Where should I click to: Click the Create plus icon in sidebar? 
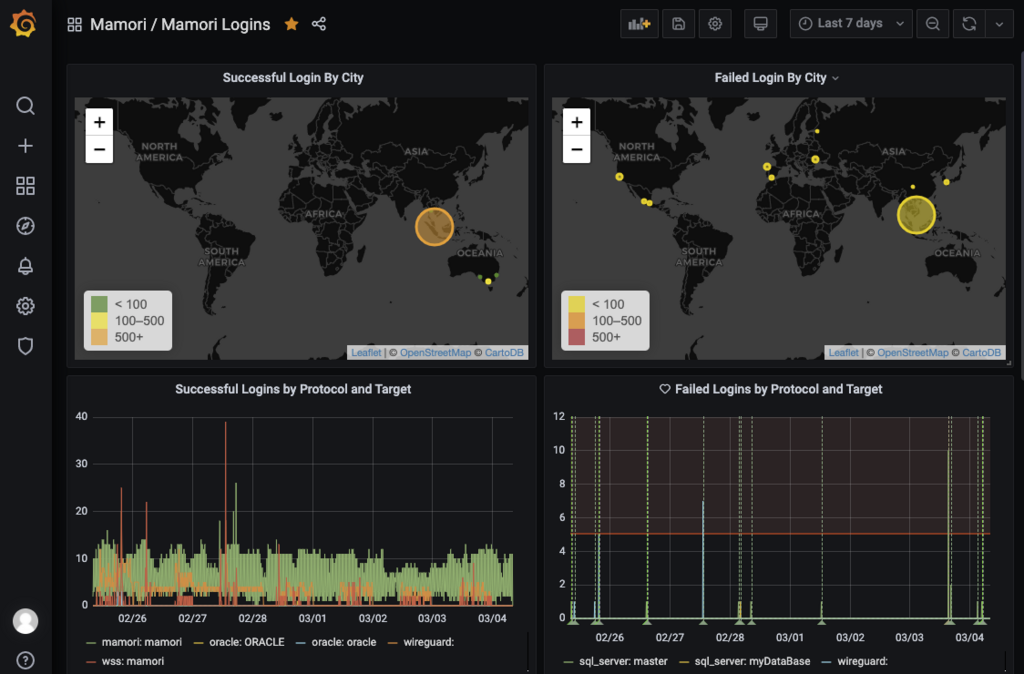(x=26, y=146)
